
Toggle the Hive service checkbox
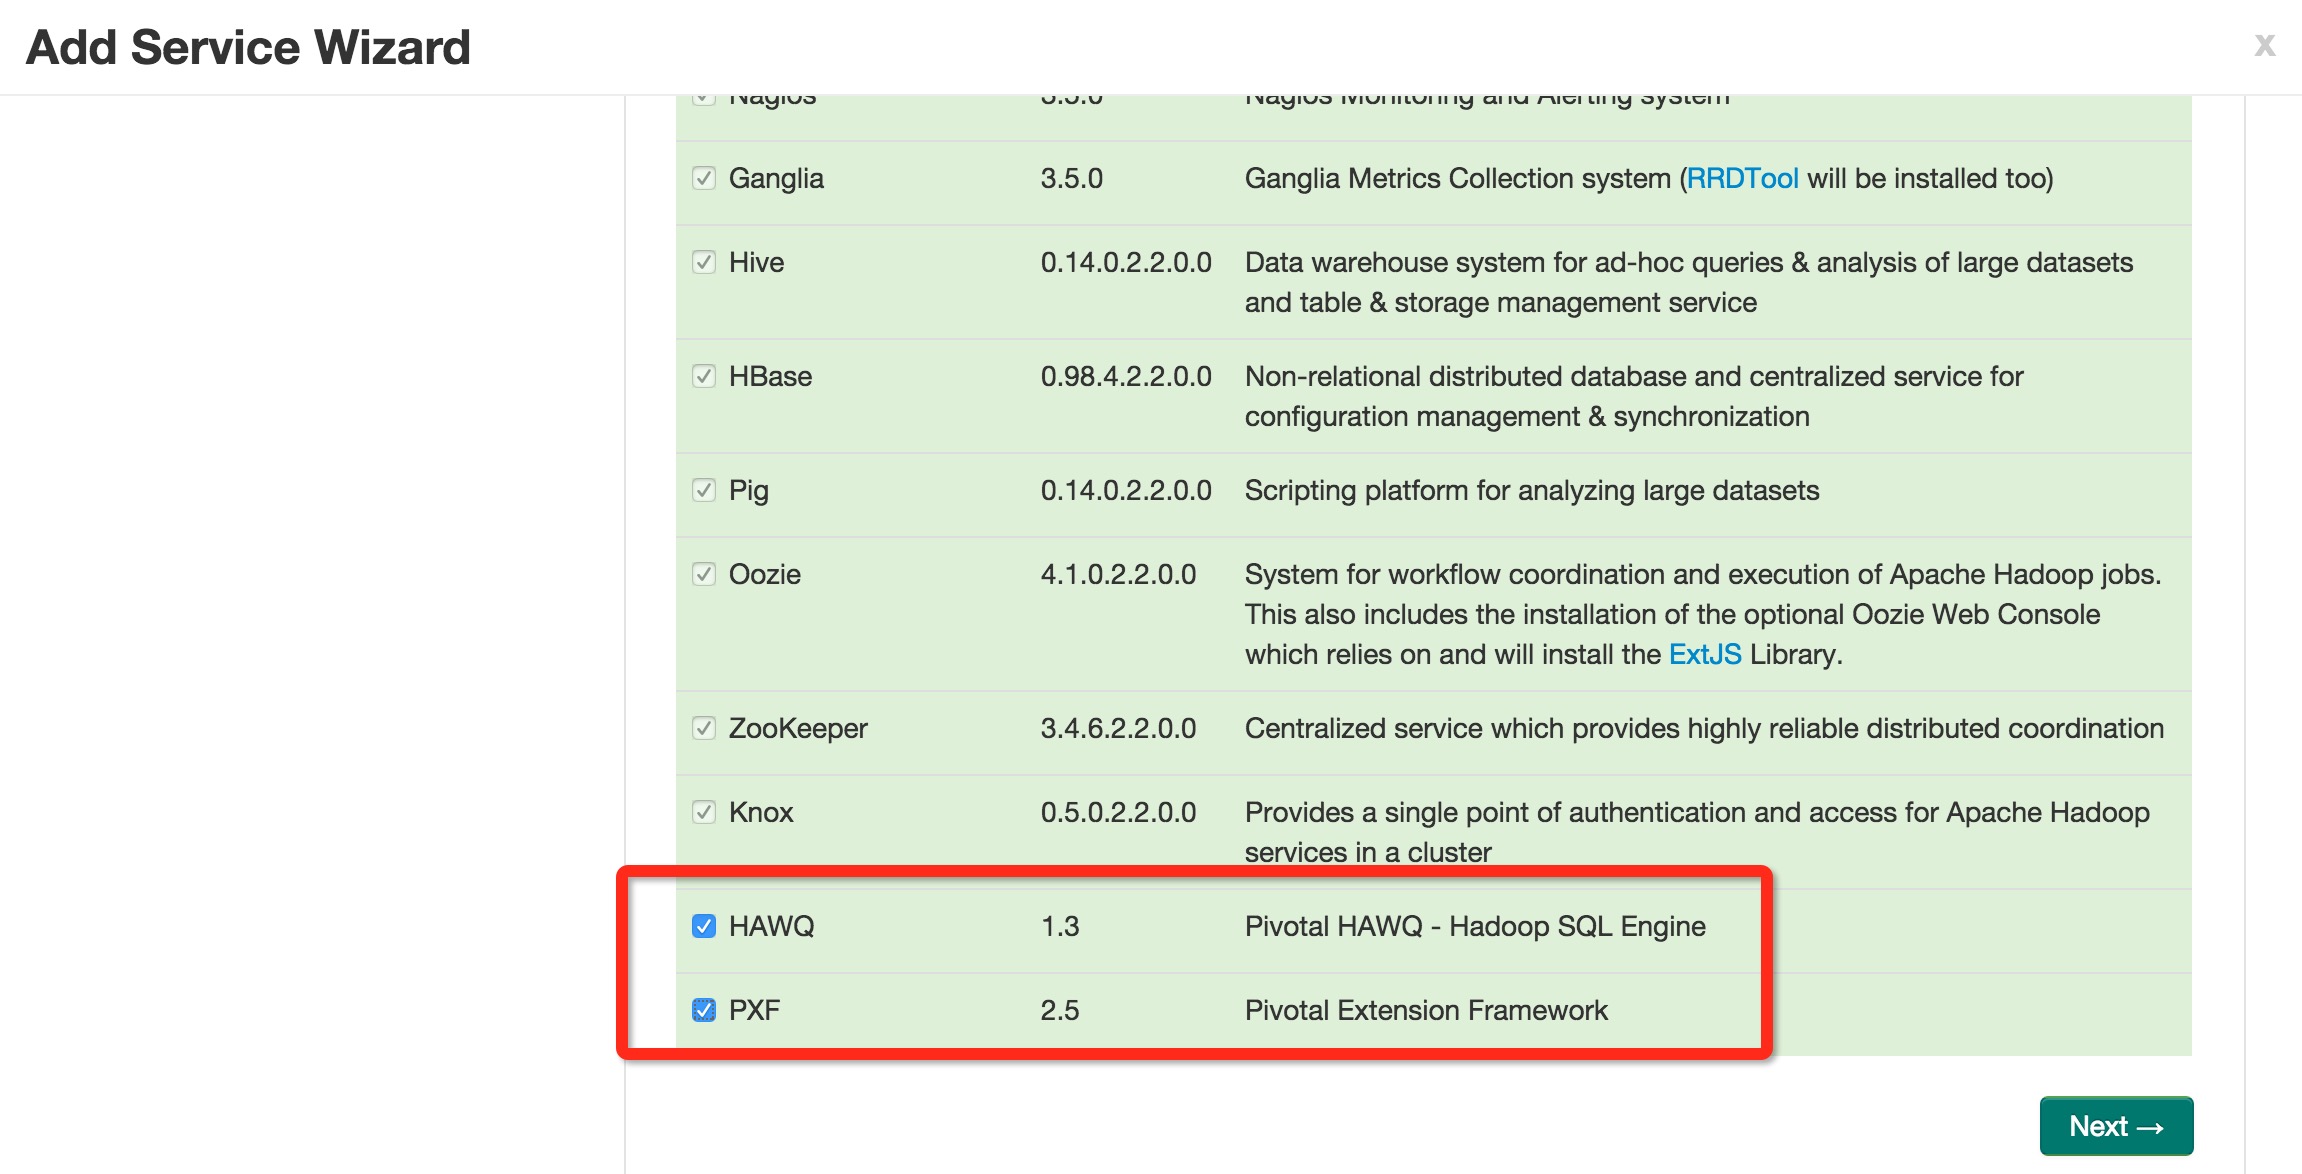click(704, 262)
